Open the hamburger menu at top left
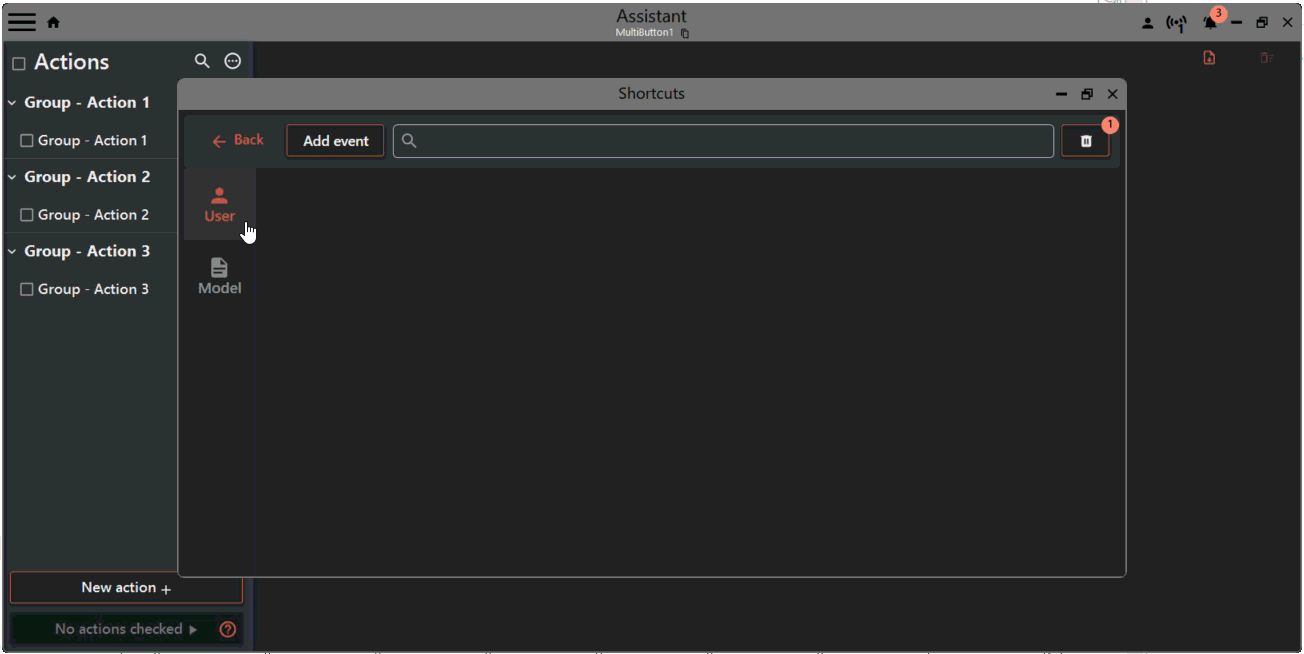Image resolution: width=1304 pixels, height=654 pixels. pyautogui.click(x=21, y=22)
